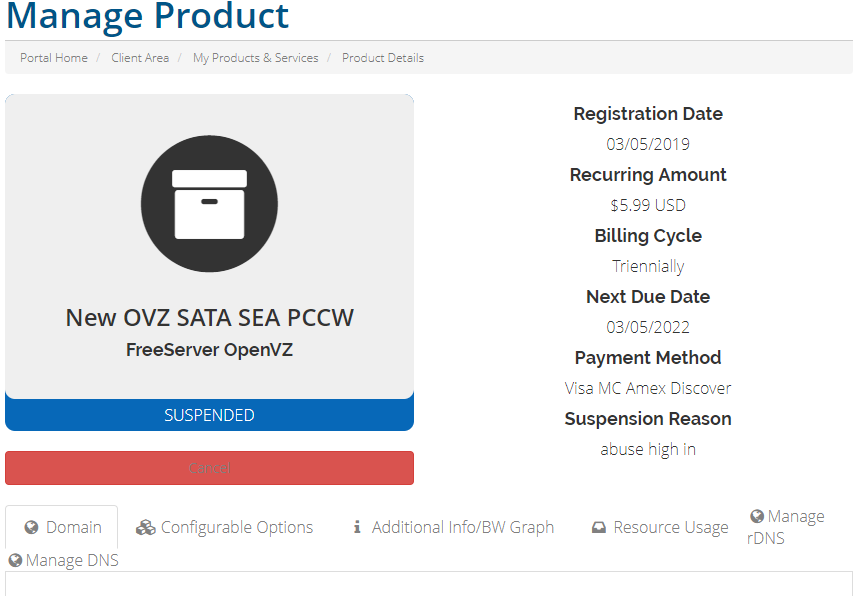Click the globe icon beside Manage DNS
Viewport: 860px width, 596px height.
point(15,561)
